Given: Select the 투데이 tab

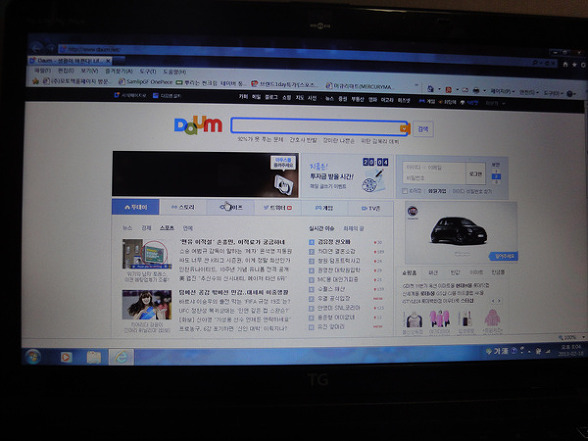Looking at the screenshot, I should (136, 207).
